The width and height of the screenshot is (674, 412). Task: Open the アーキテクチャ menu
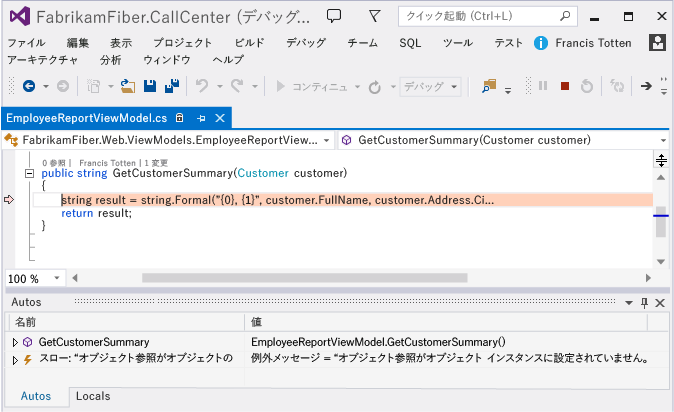point(43,60)
